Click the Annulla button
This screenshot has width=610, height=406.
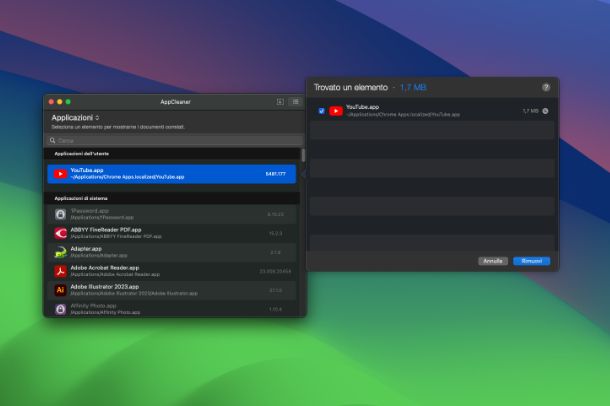(493, 261)
